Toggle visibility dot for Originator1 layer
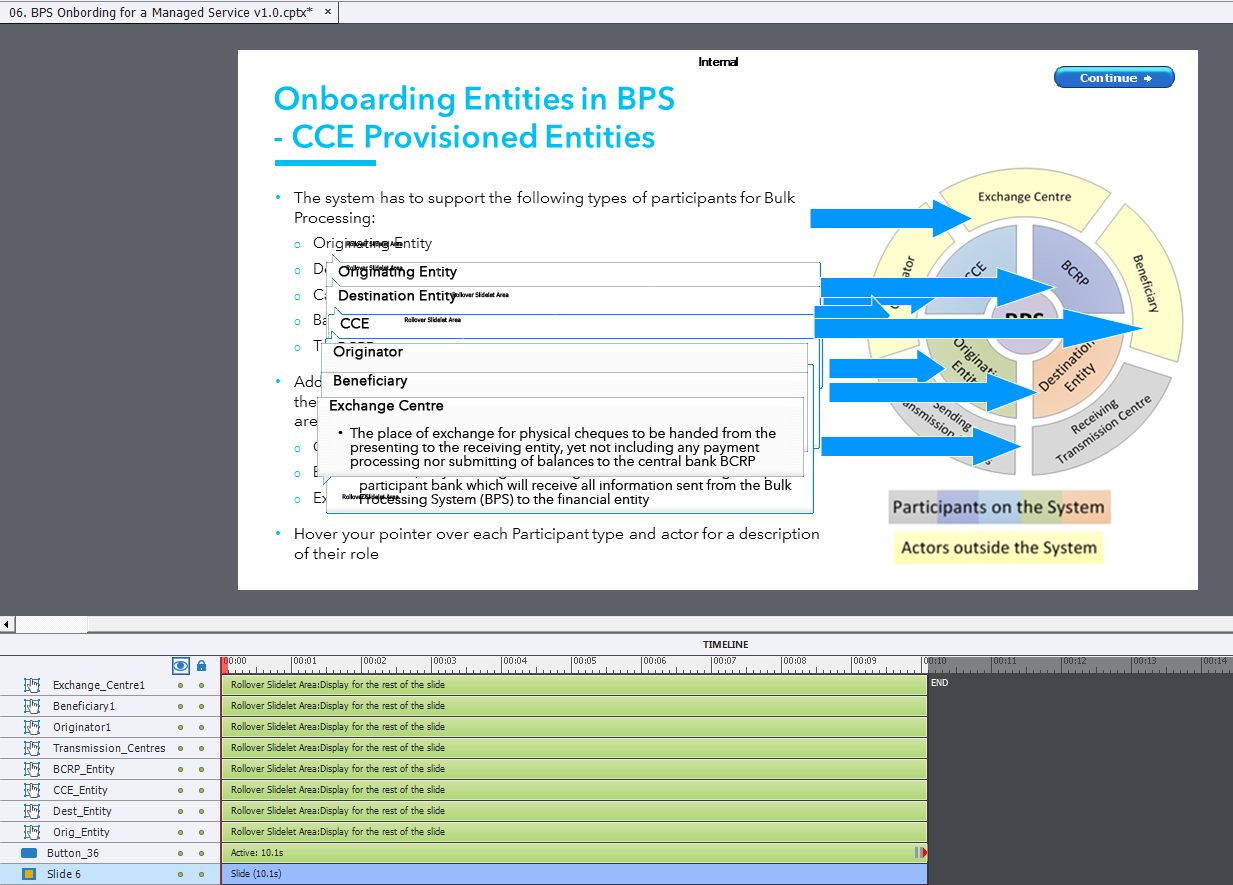The height and width of the screenshot is (885, 1233). click(180, 727)
